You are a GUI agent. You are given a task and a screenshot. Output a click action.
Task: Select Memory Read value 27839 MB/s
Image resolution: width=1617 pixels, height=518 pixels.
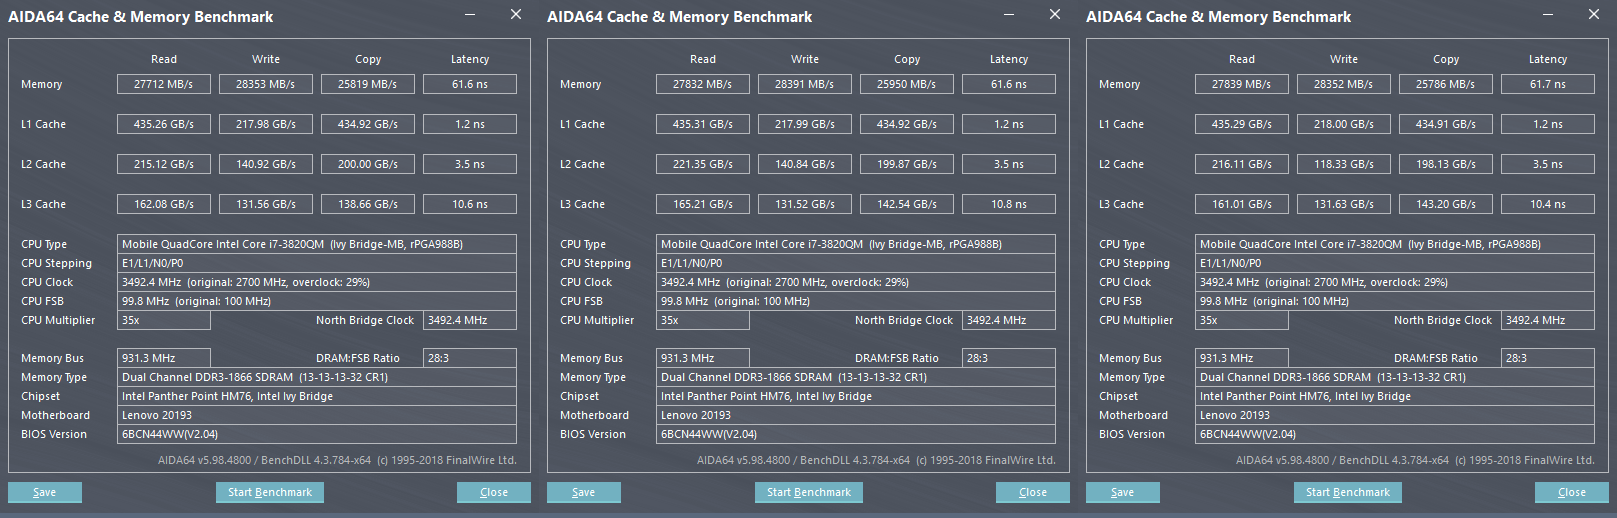coord(1242,84)
